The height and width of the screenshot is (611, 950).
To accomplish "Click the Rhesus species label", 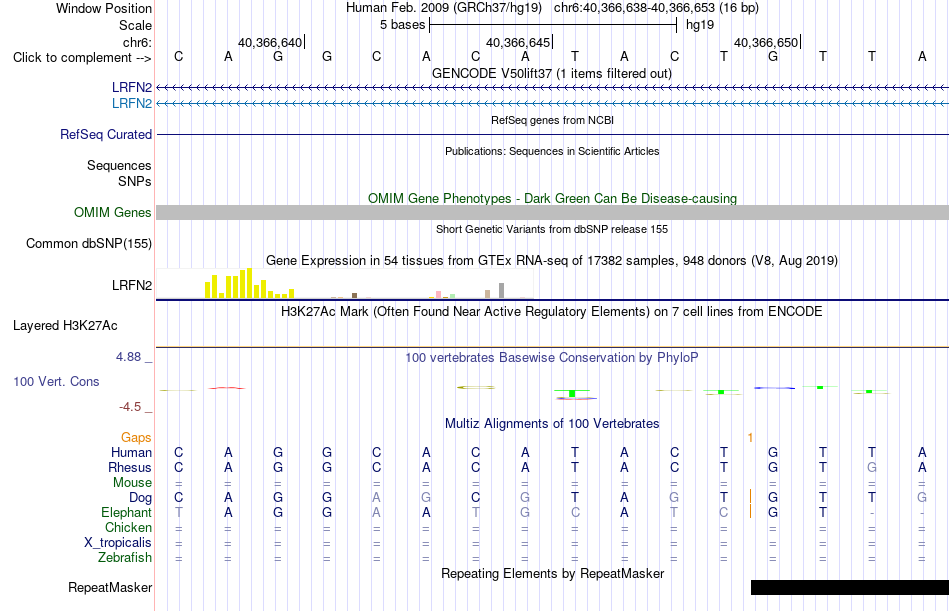I will [x=130, y=468].
